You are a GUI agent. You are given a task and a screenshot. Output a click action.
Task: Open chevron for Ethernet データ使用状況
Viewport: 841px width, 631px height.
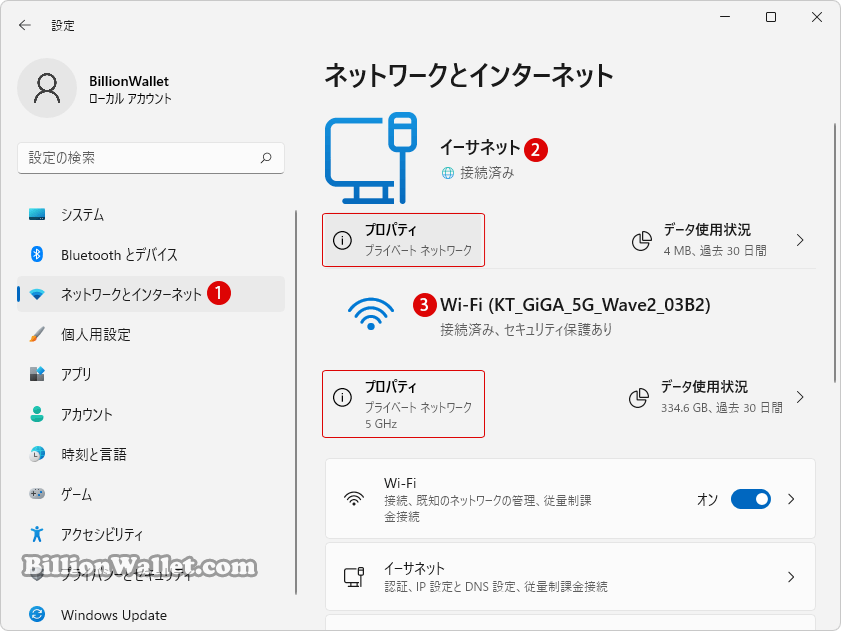[x=800, y=240]
